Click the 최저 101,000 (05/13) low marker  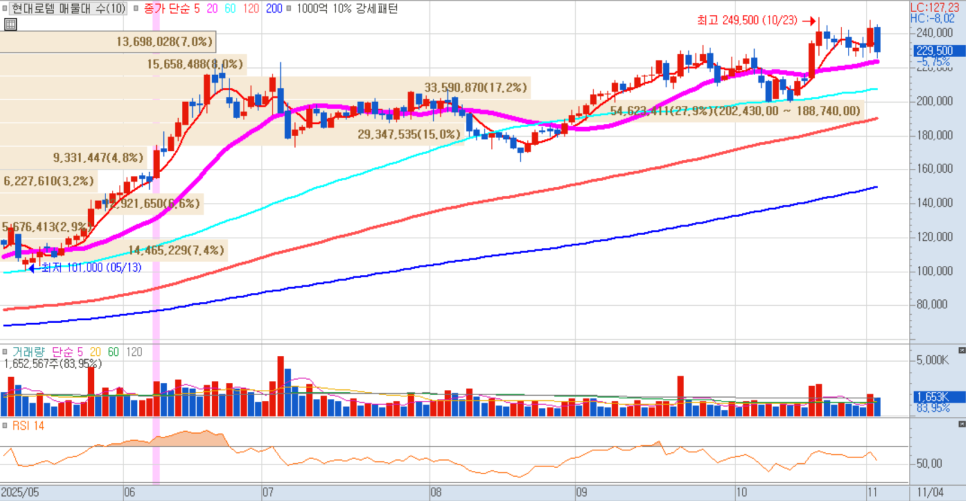(x=85, y=268)
